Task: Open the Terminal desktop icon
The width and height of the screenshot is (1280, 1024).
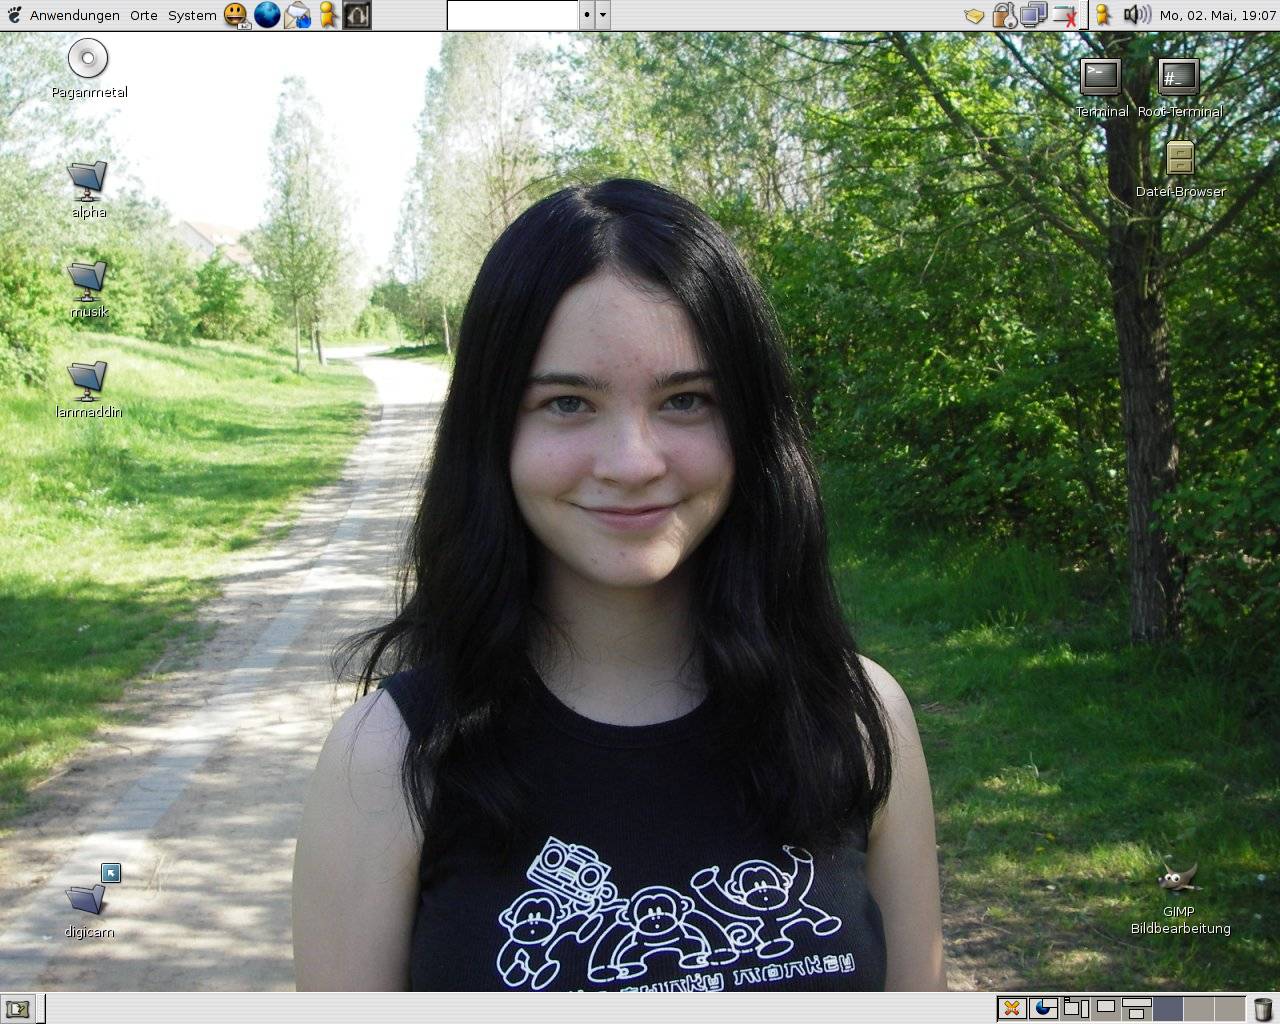Action: click(x=1100, y=78)
